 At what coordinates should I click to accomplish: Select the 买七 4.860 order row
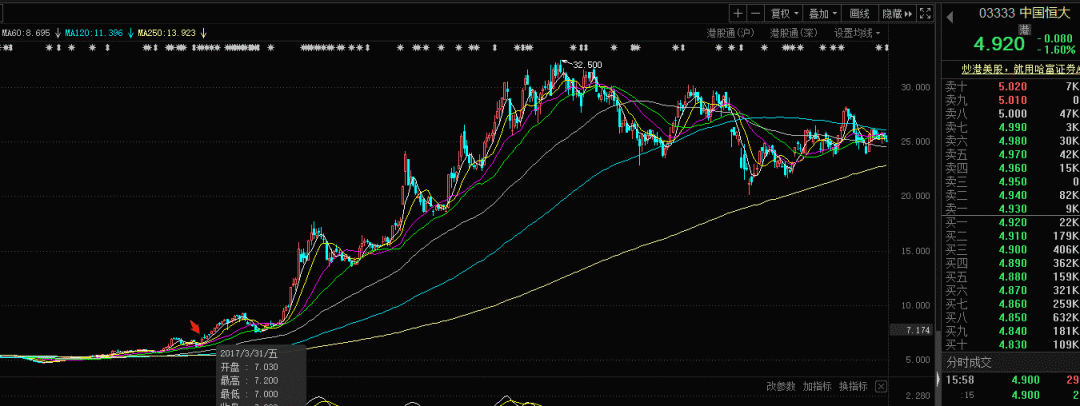tap(1011, 303)
